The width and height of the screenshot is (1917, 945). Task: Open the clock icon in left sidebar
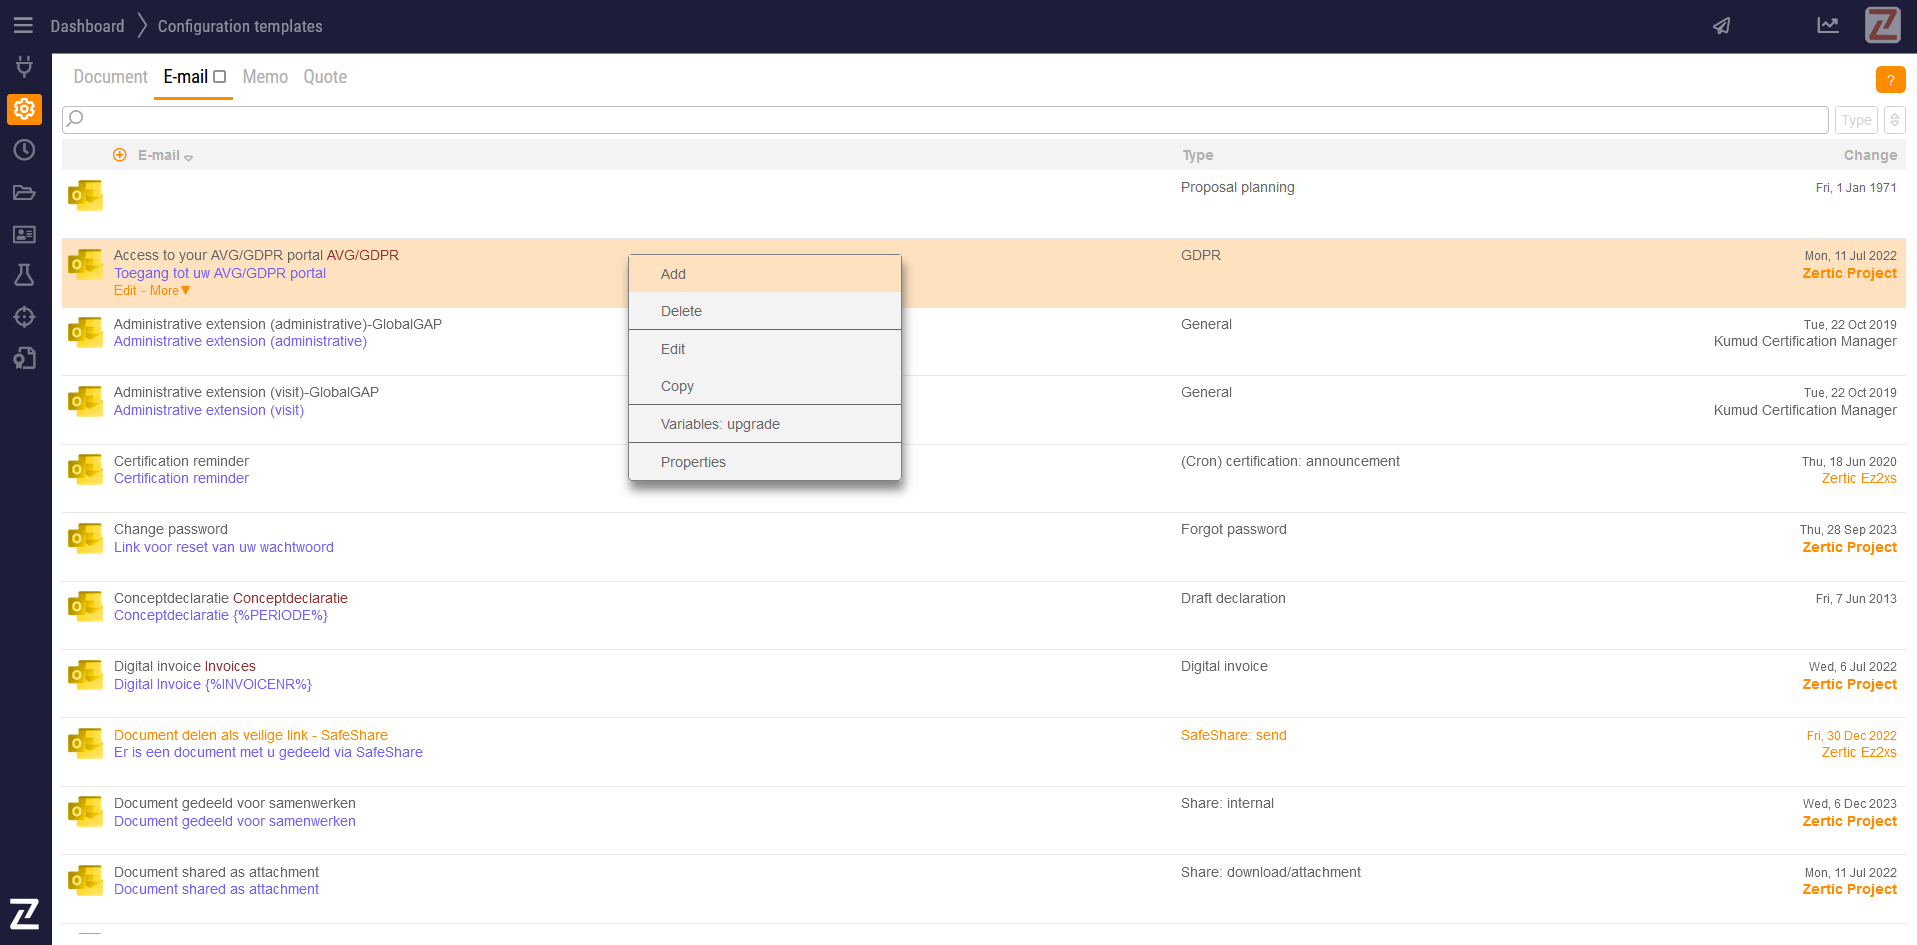[x=24, y=150]
